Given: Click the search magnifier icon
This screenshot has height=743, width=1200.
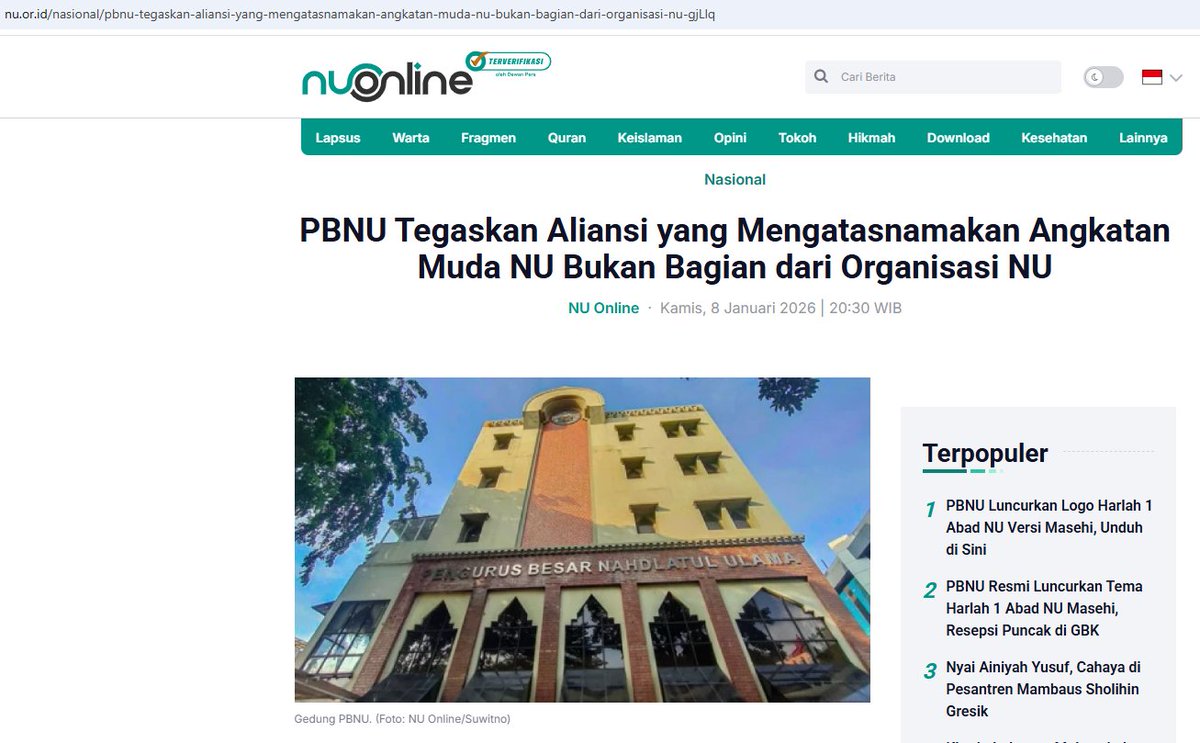Looking at the screenshot, I should (x=821, y=77).
